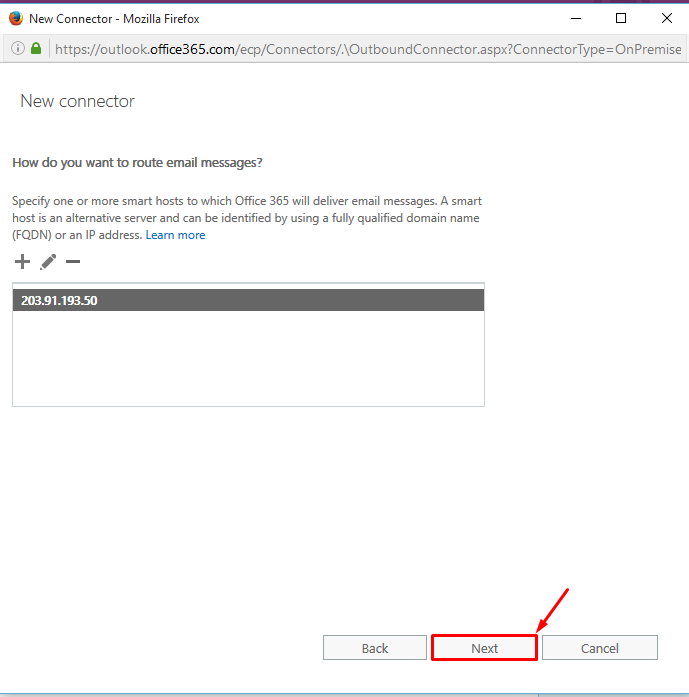689x697 pixels.
Task: Go back with the Back button
Action: pyautogui.click(x=375, y=648)
